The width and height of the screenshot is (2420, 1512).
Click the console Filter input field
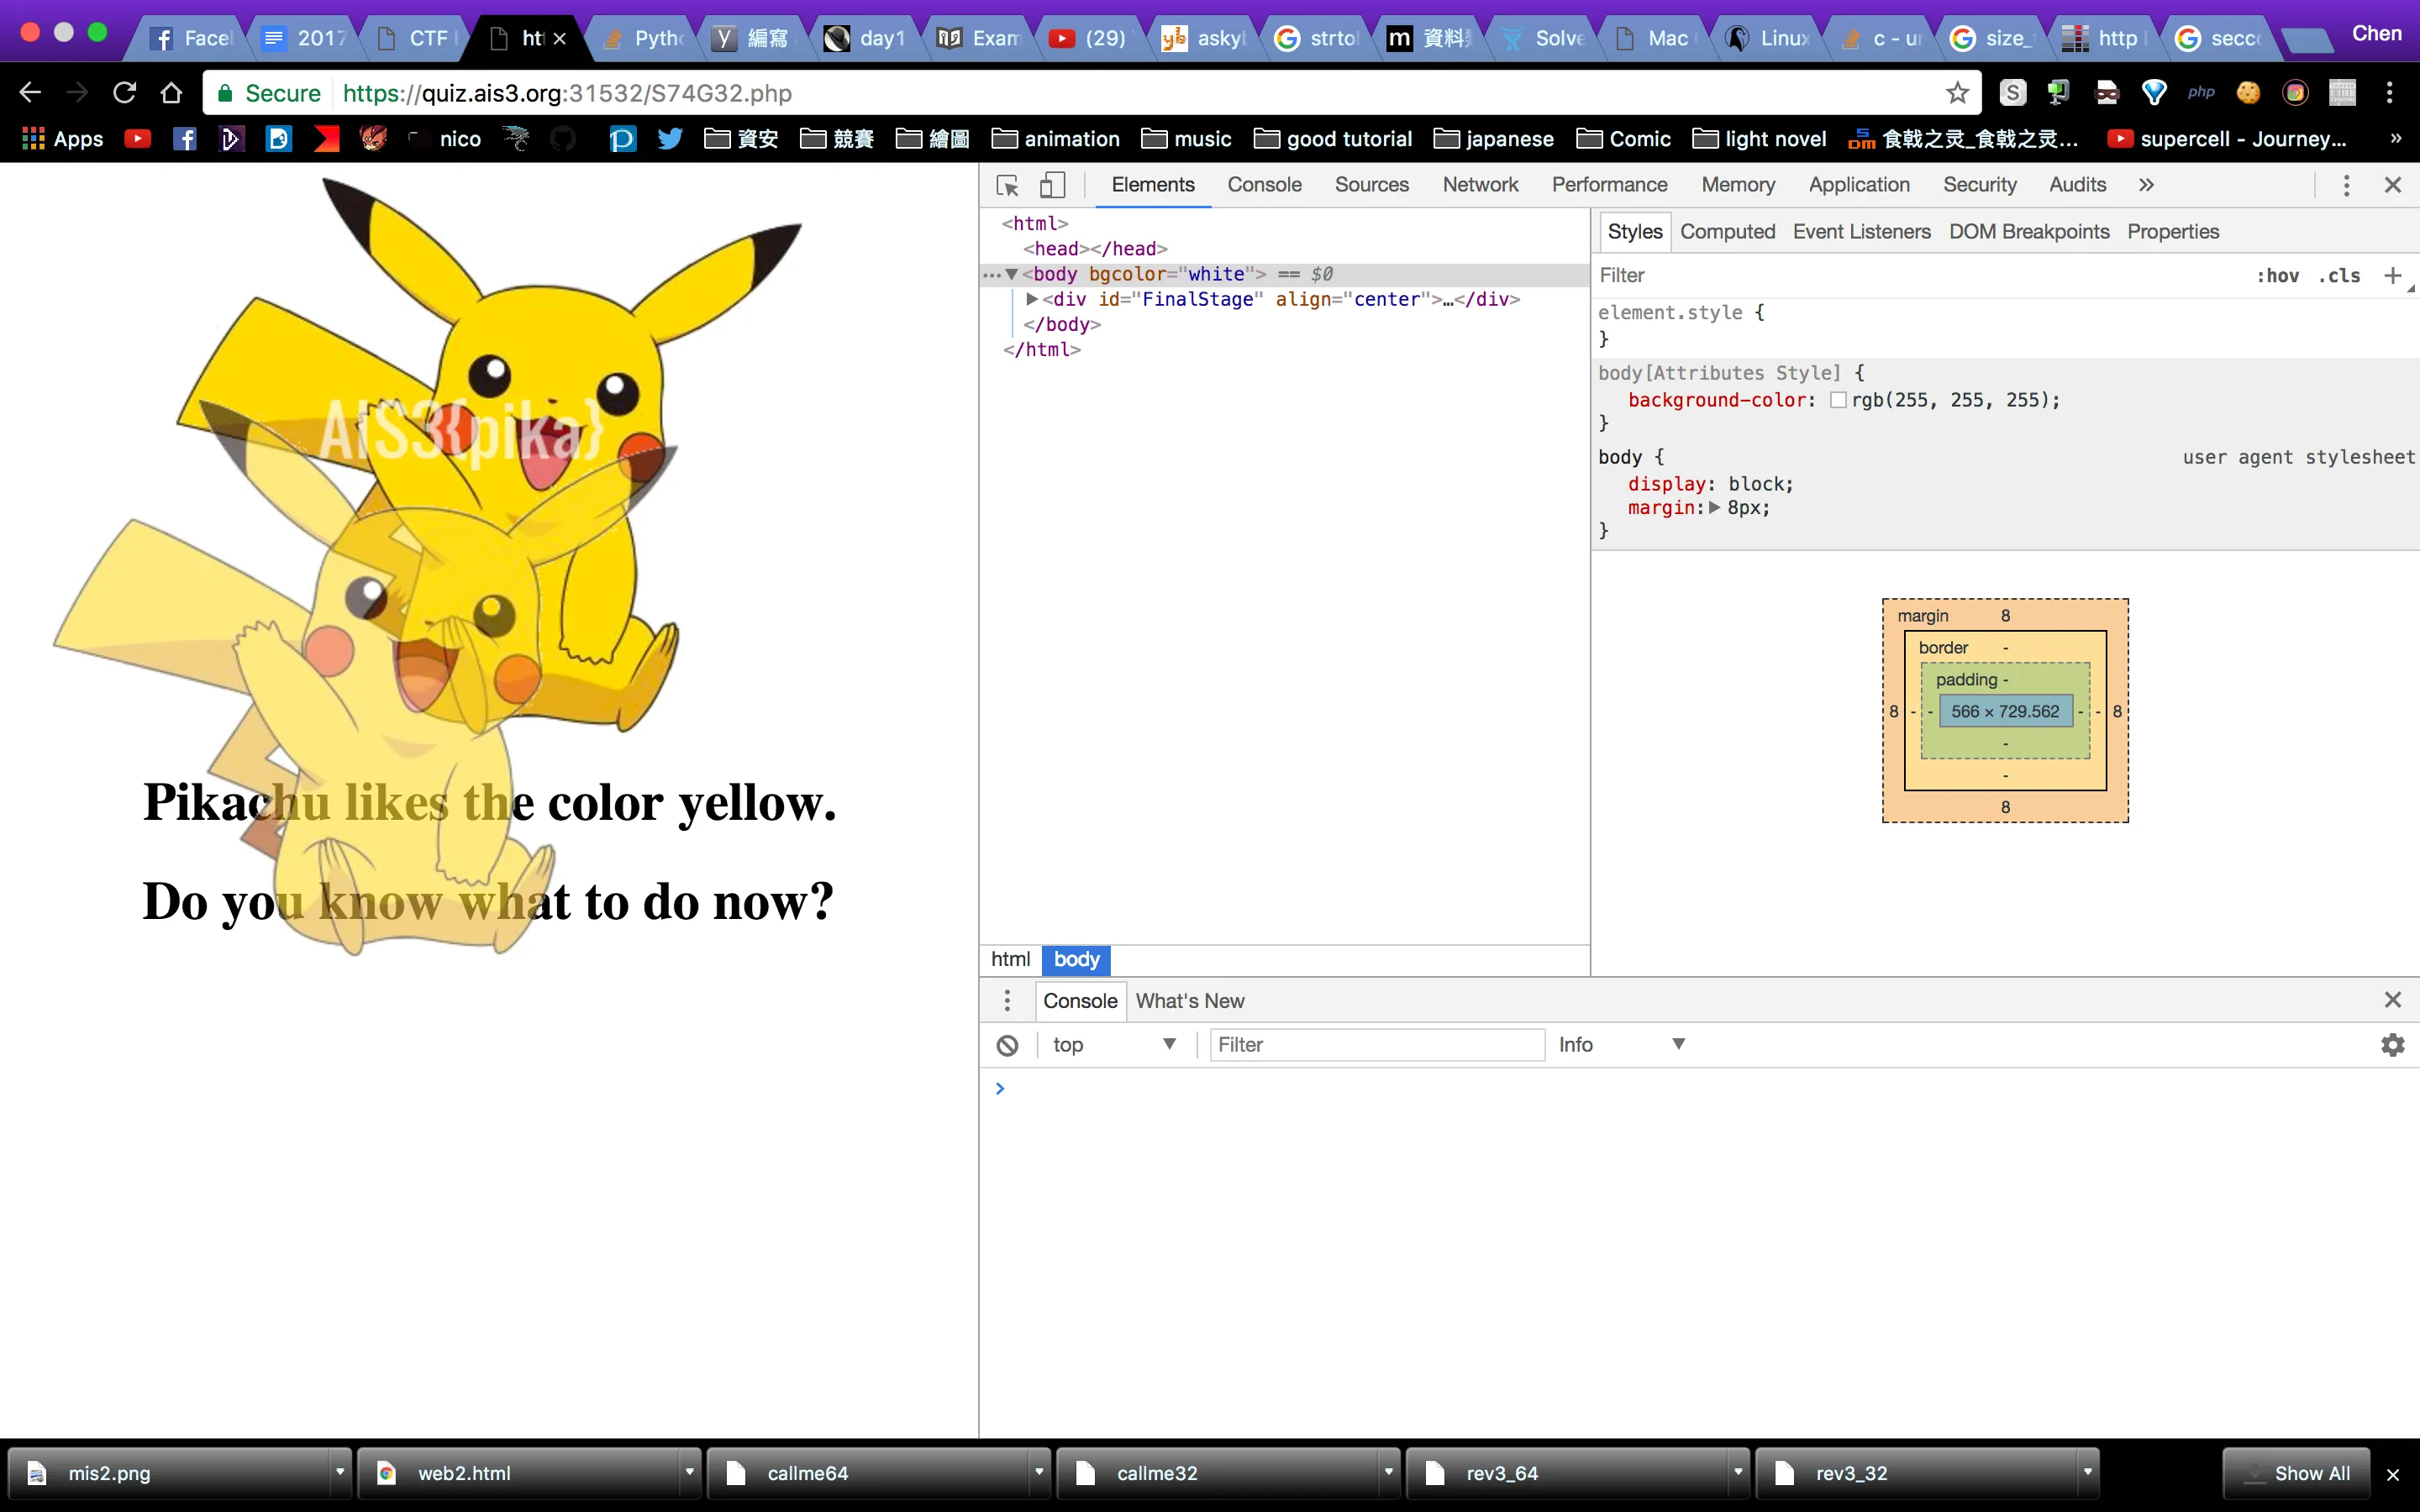pyautogui.click(x=1376, y=1045)
